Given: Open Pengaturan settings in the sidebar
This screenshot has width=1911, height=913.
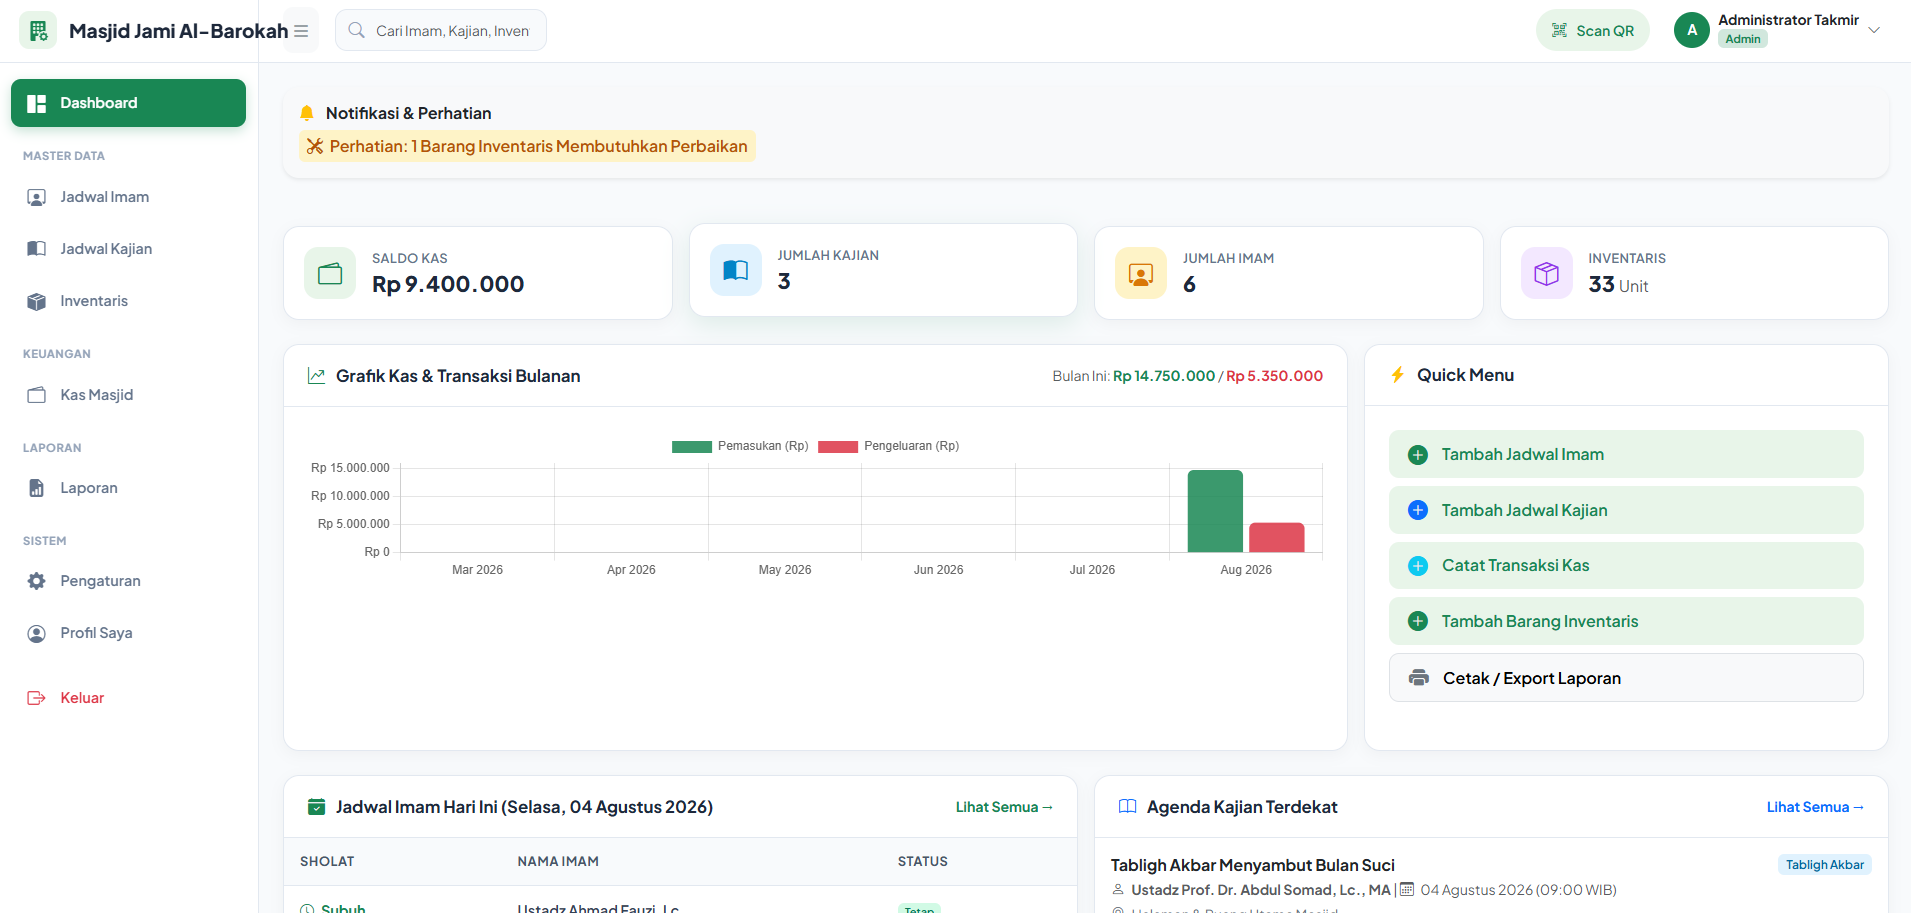Looking at the screenshot, I should point(128,581).
